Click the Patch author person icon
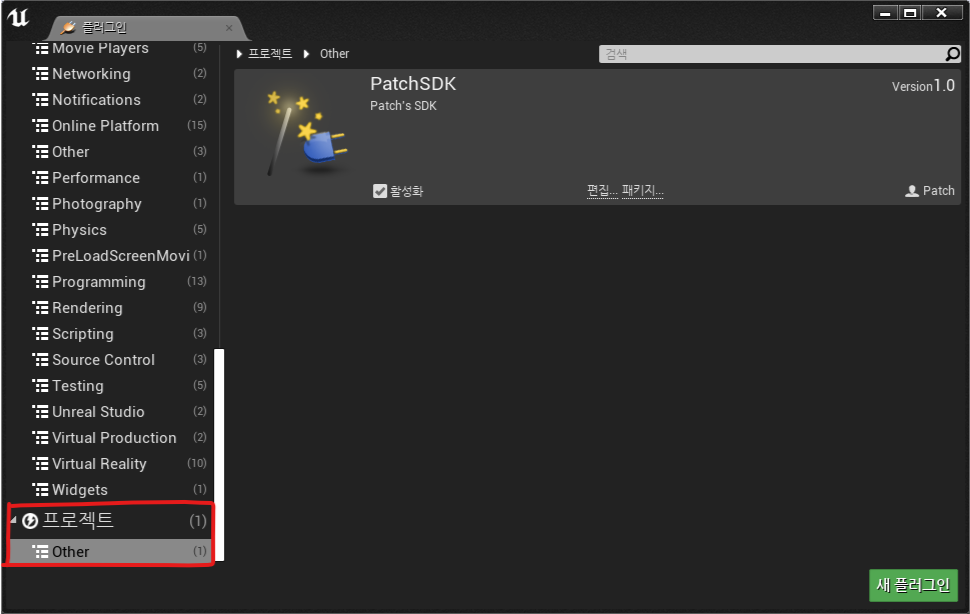970x614 pixels. tap(912, 191)
